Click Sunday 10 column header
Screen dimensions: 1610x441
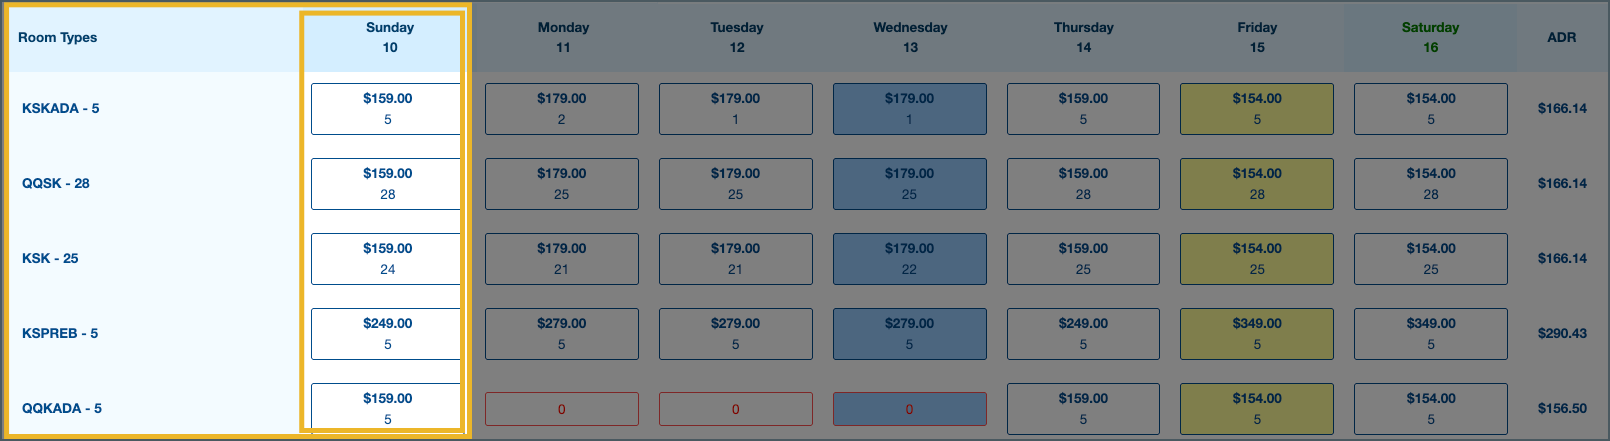389,37
